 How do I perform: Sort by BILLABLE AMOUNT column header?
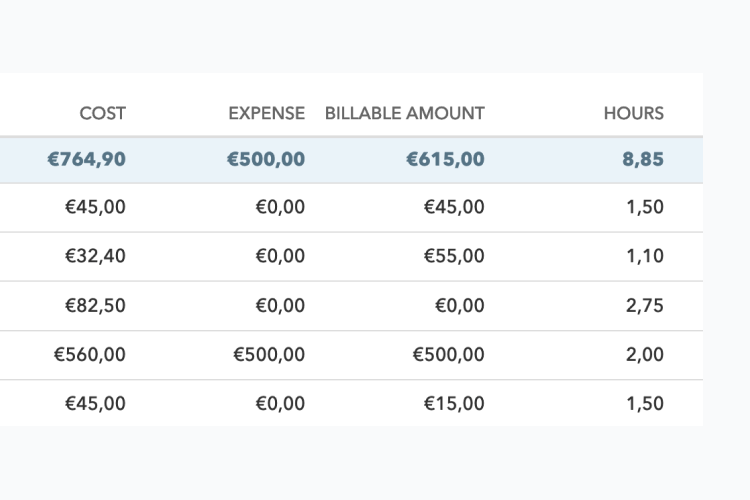pyautogui.click(x=404, y=113)
